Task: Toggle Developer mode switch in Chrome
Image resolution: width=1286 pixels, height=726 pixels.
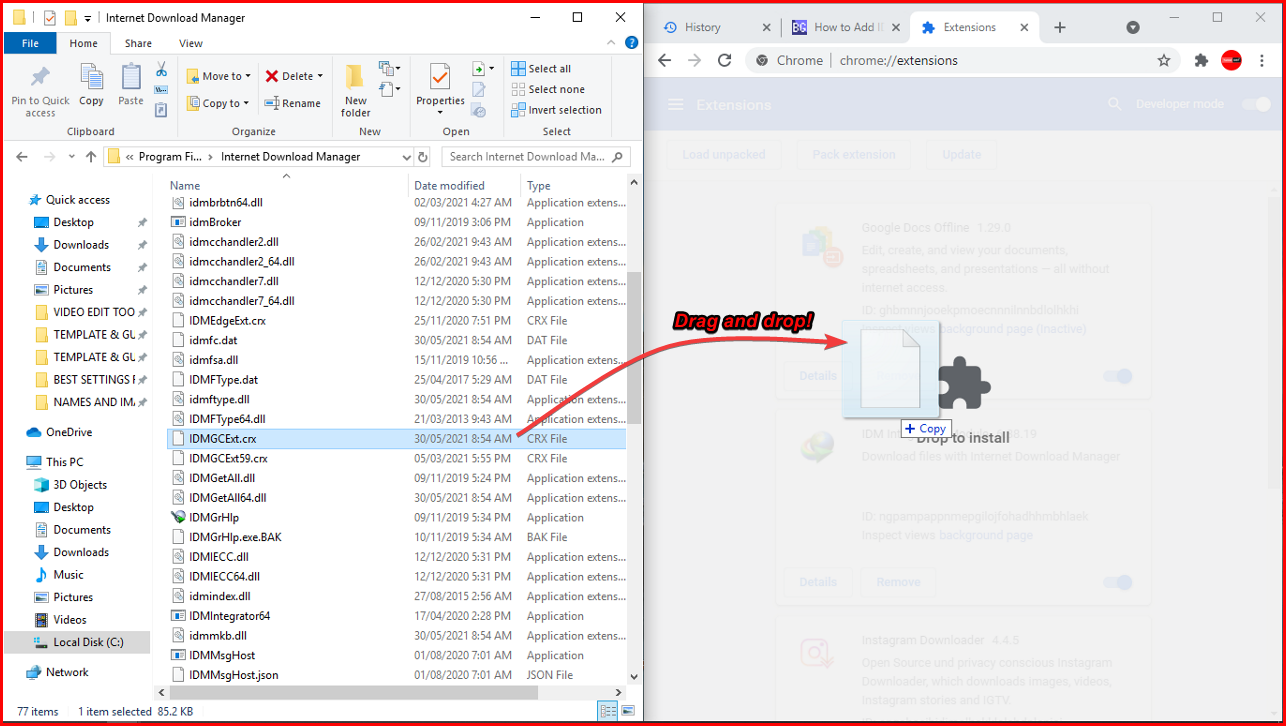Action: [1255, 104]
